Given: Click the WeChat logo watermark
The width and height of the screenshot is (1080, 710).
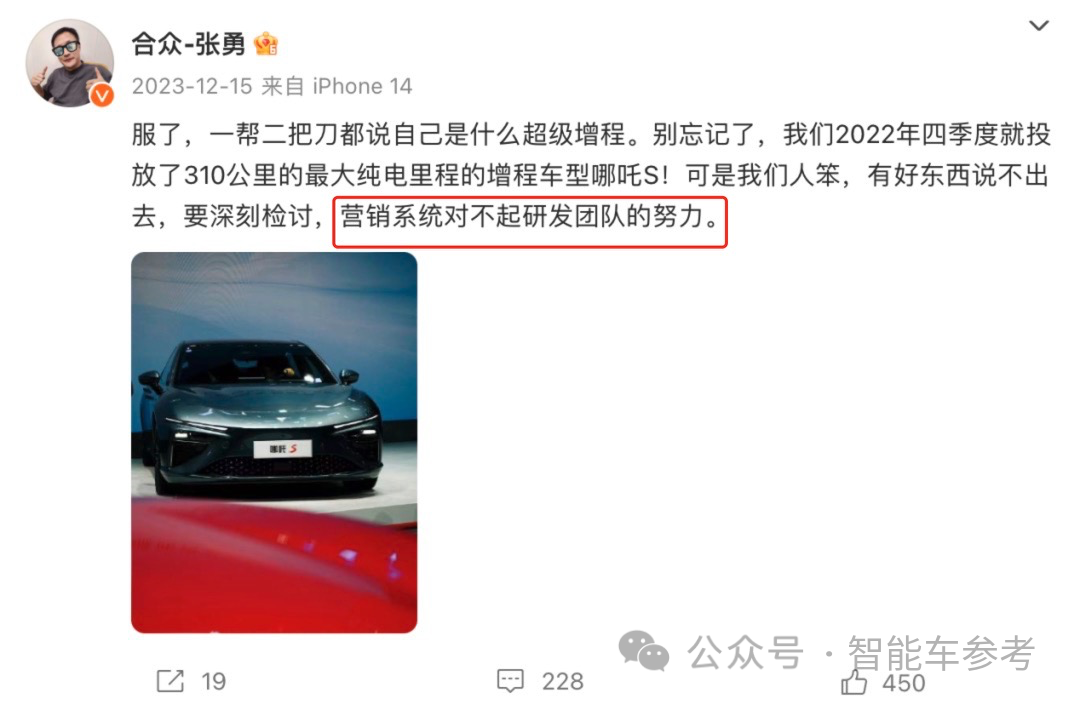Looking at the screenshot, I should (x=643, y=651).
